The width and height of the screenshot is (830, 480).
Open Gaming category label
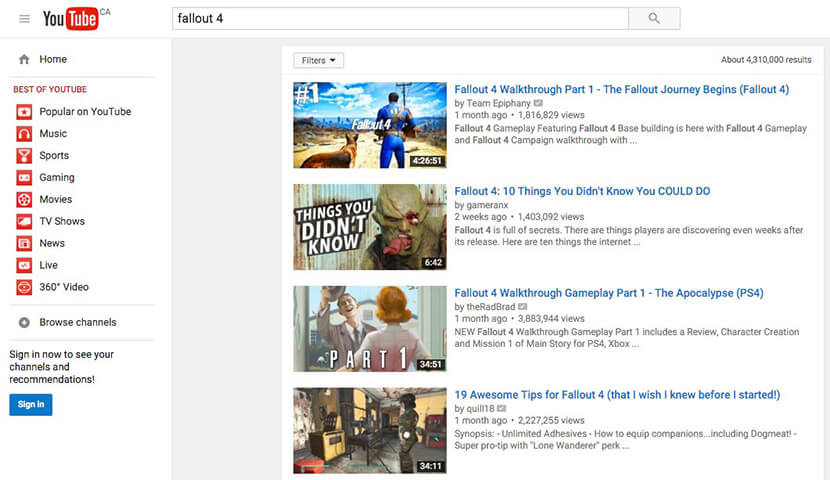pyautogui.click(x=57, y=178)
